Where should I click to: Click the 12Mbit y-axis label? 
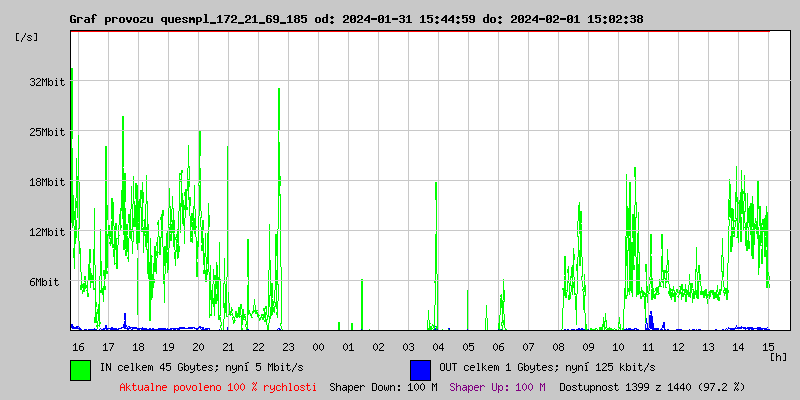47,232
